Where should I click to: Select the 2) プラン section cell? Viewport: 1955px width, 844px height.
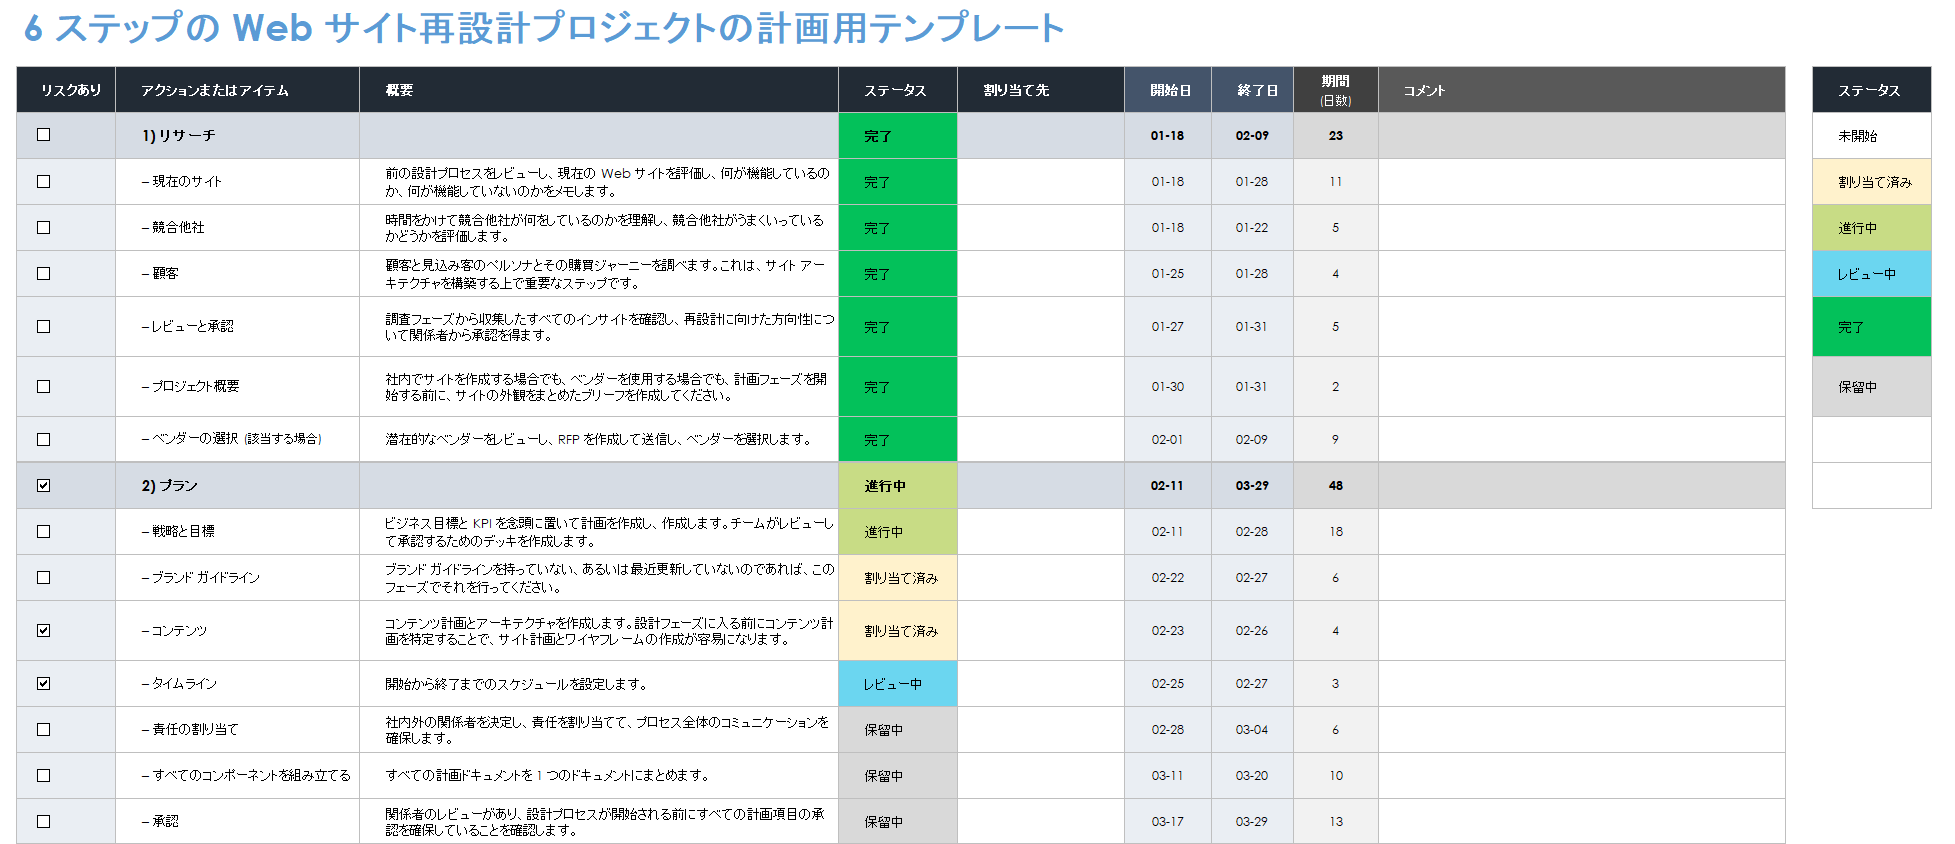click(x=238, y=486)
